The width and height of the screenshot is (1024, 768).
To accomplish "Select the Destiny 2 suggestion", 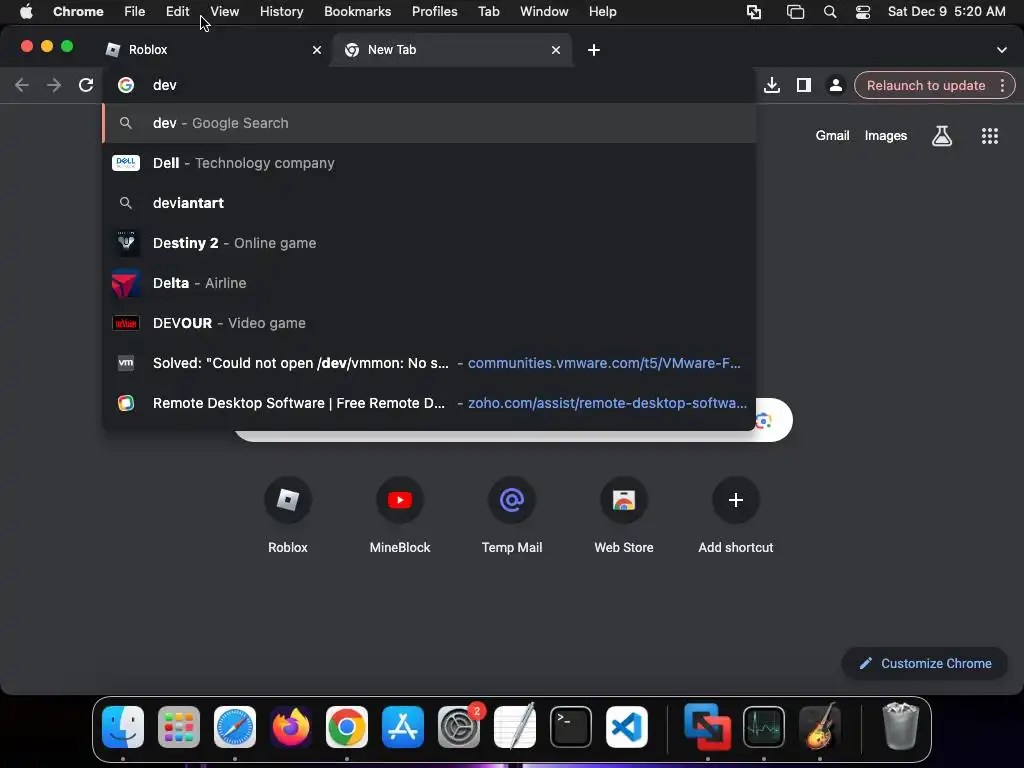I will pyautogui.click(x=429, y=243).
